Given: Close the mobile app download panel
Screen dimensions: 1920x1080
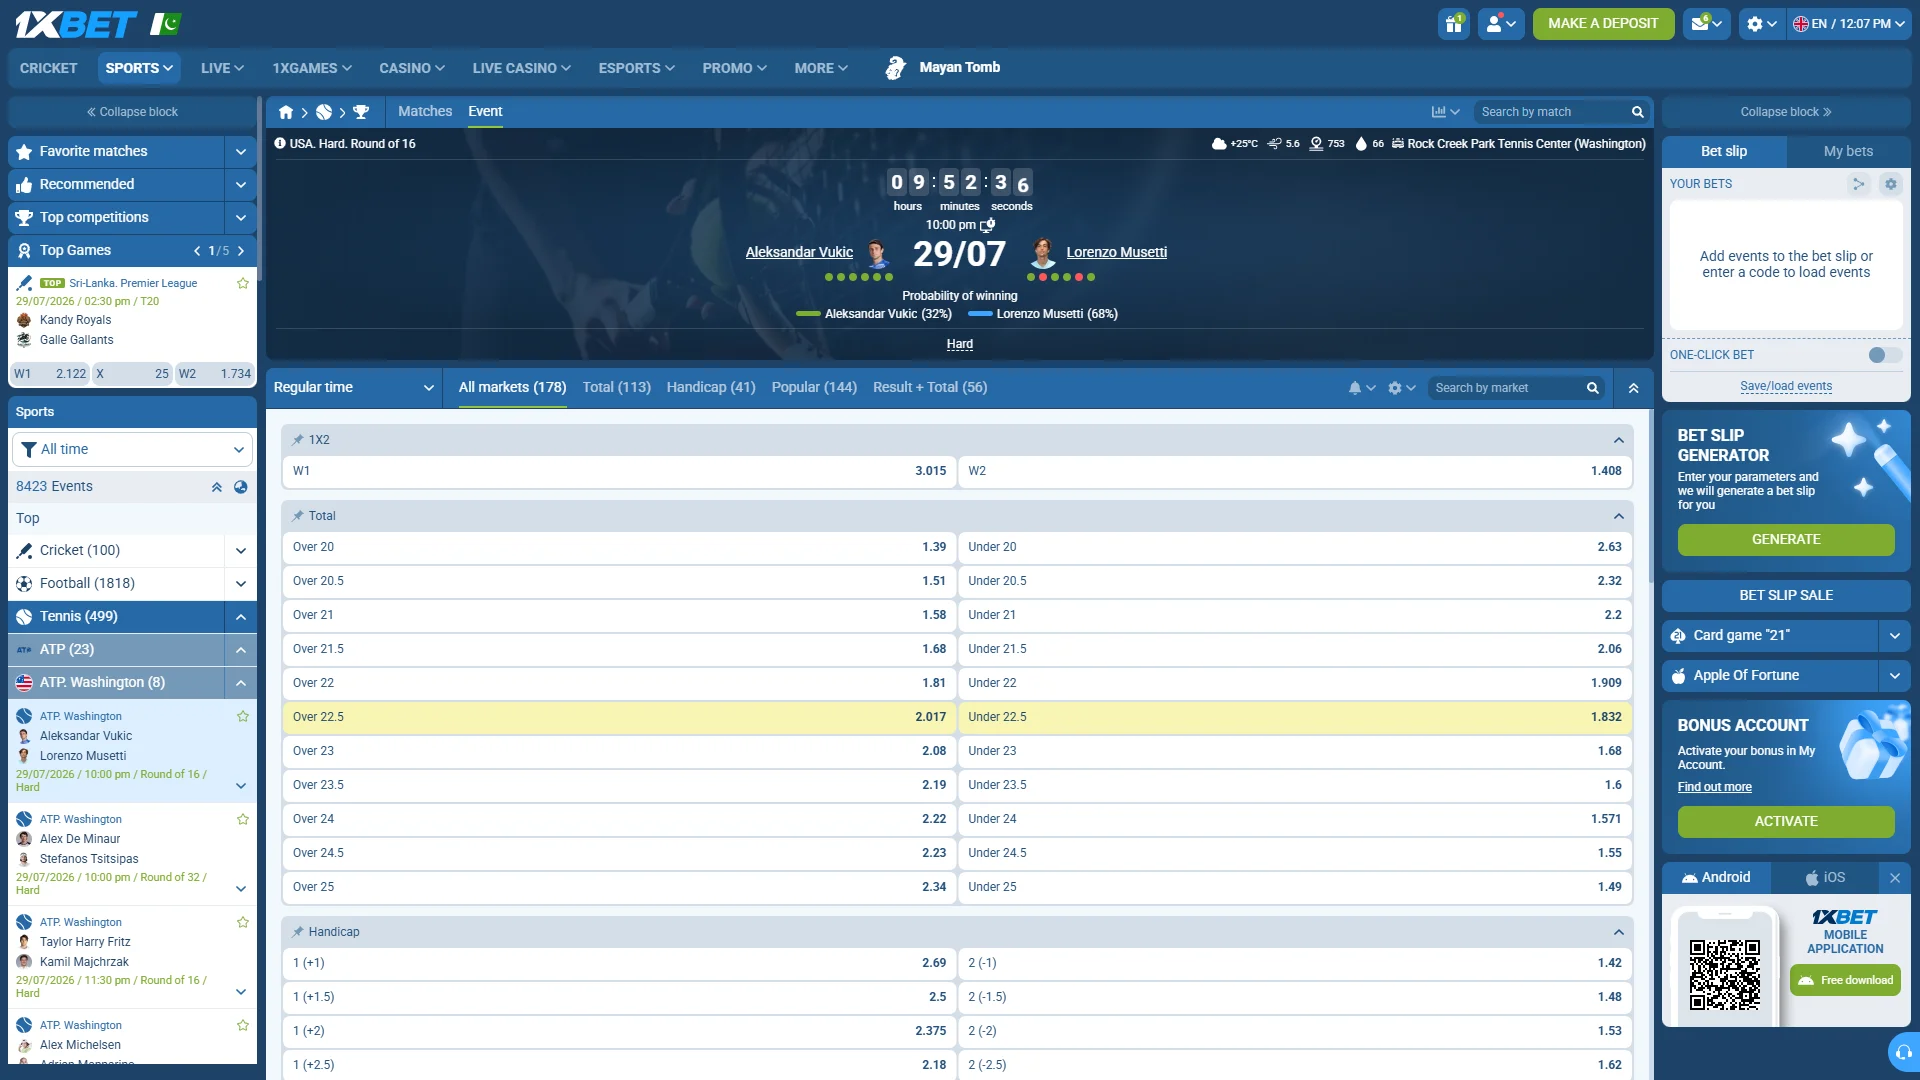Looking at the screenshot, I should 1895,878.
